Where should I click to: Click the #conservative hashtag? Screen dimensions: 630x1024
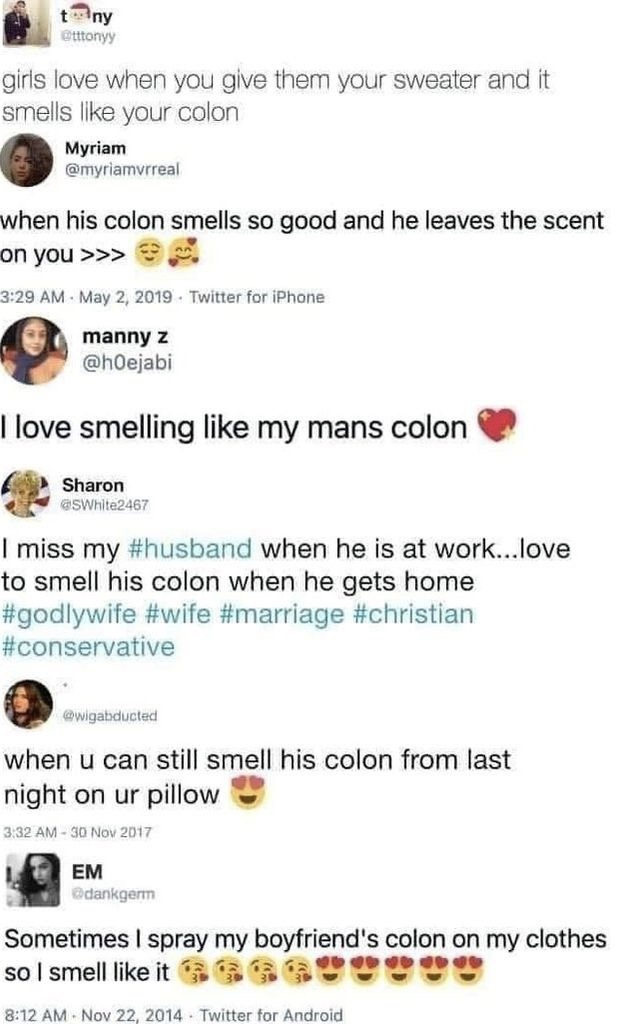(89, 647)
